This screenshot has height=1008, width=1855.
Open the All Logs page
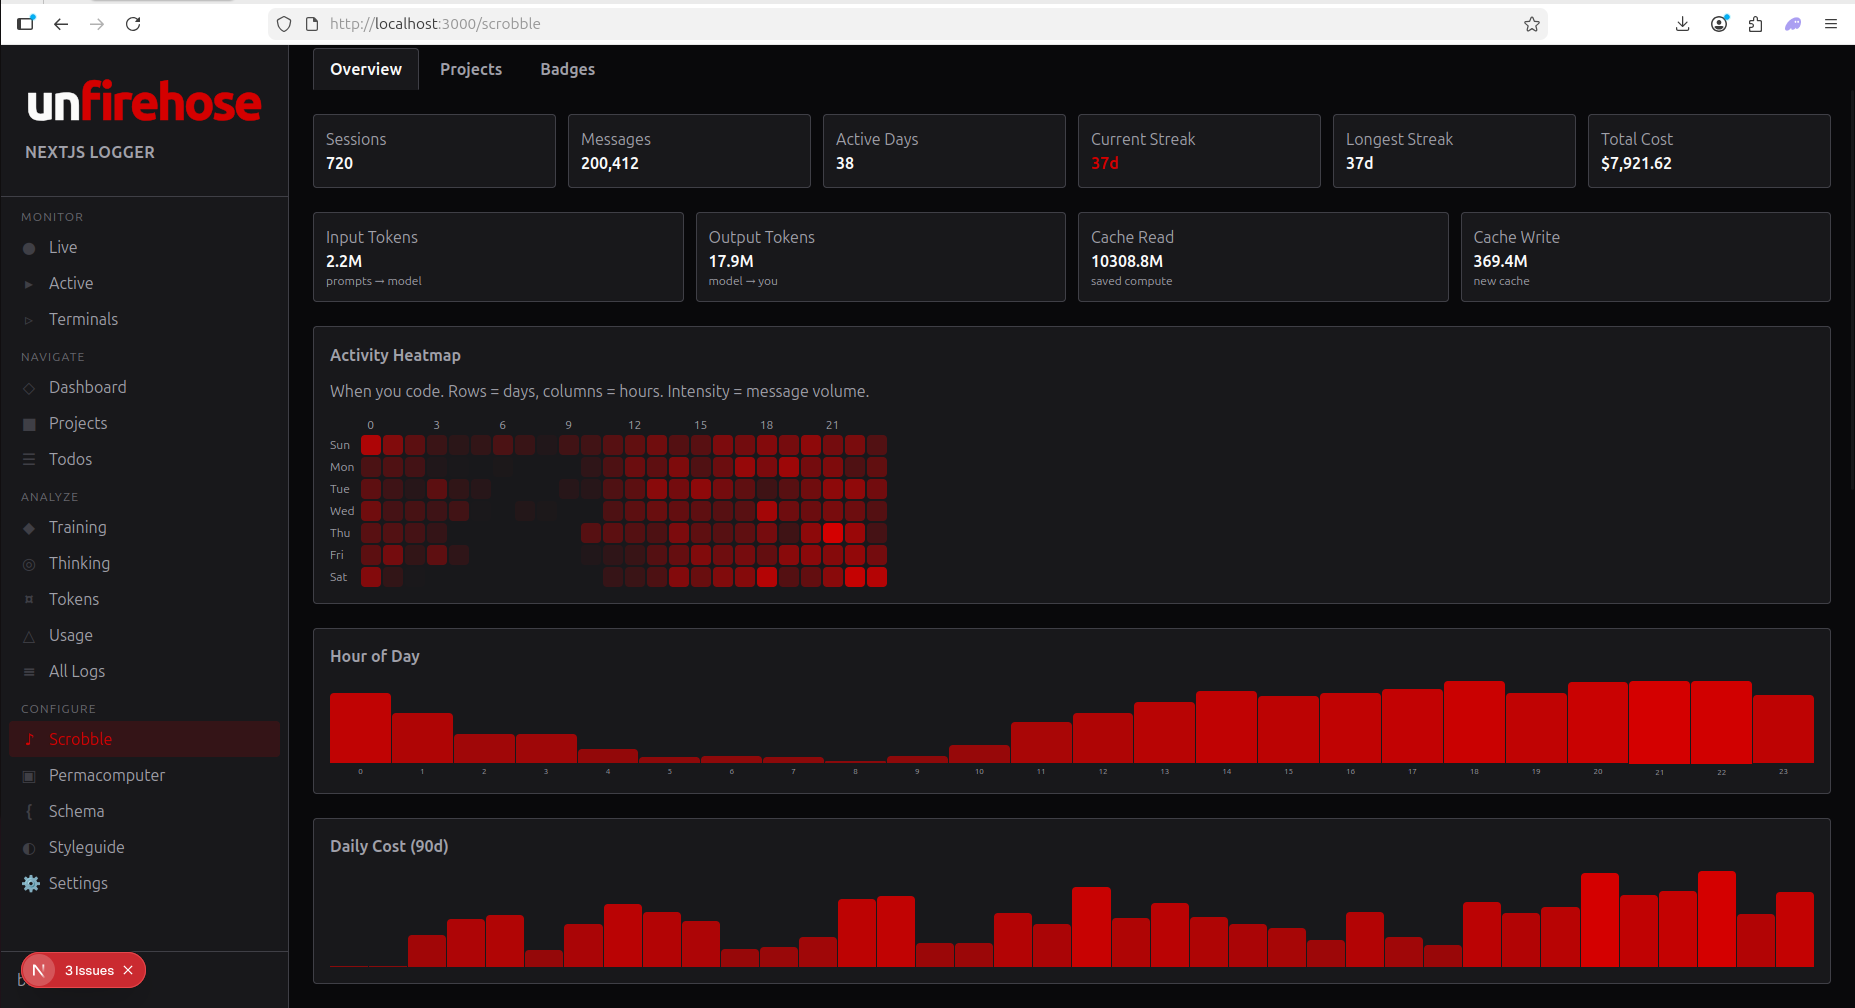coord(29,671)
